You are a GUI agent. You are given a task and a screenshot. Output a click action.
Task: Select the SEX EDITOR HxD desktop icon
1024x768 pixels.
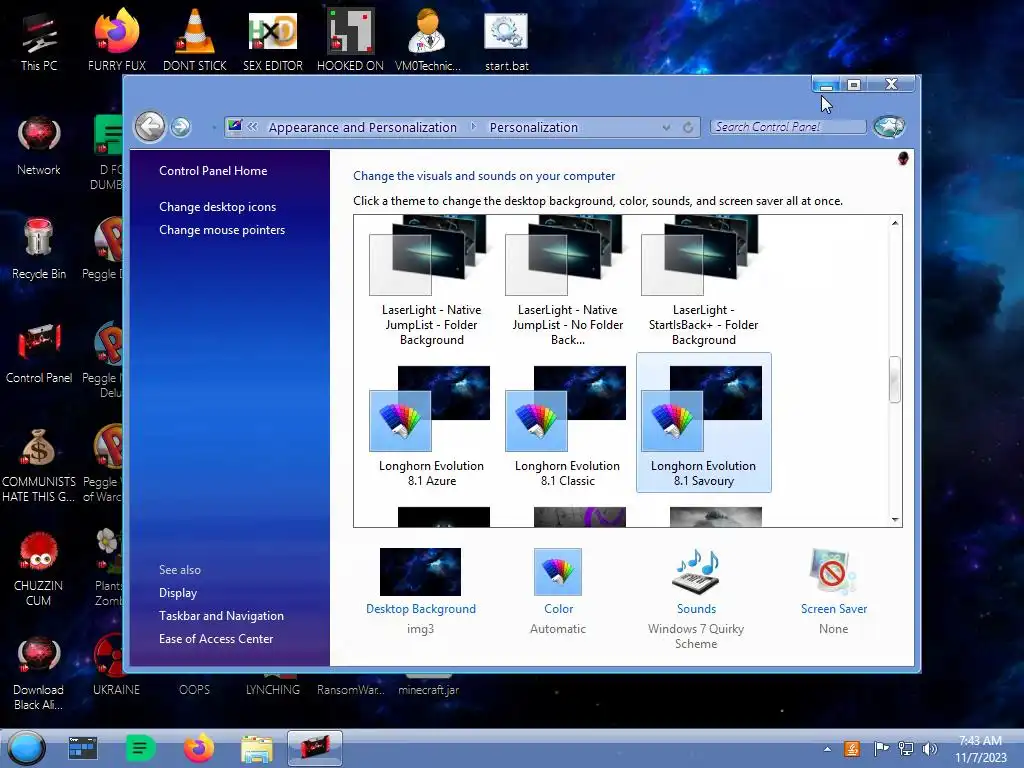tap(273, 40)
